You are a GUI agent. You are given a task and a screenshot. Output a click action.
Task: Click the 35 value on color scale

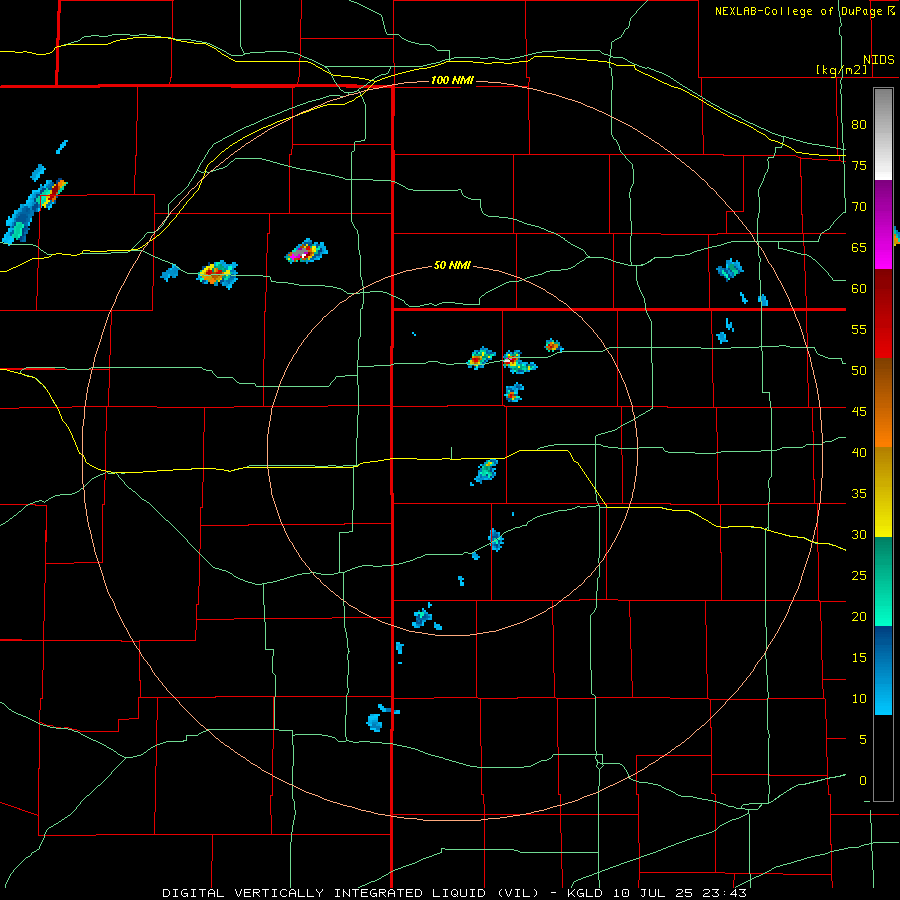pos(859,494)
